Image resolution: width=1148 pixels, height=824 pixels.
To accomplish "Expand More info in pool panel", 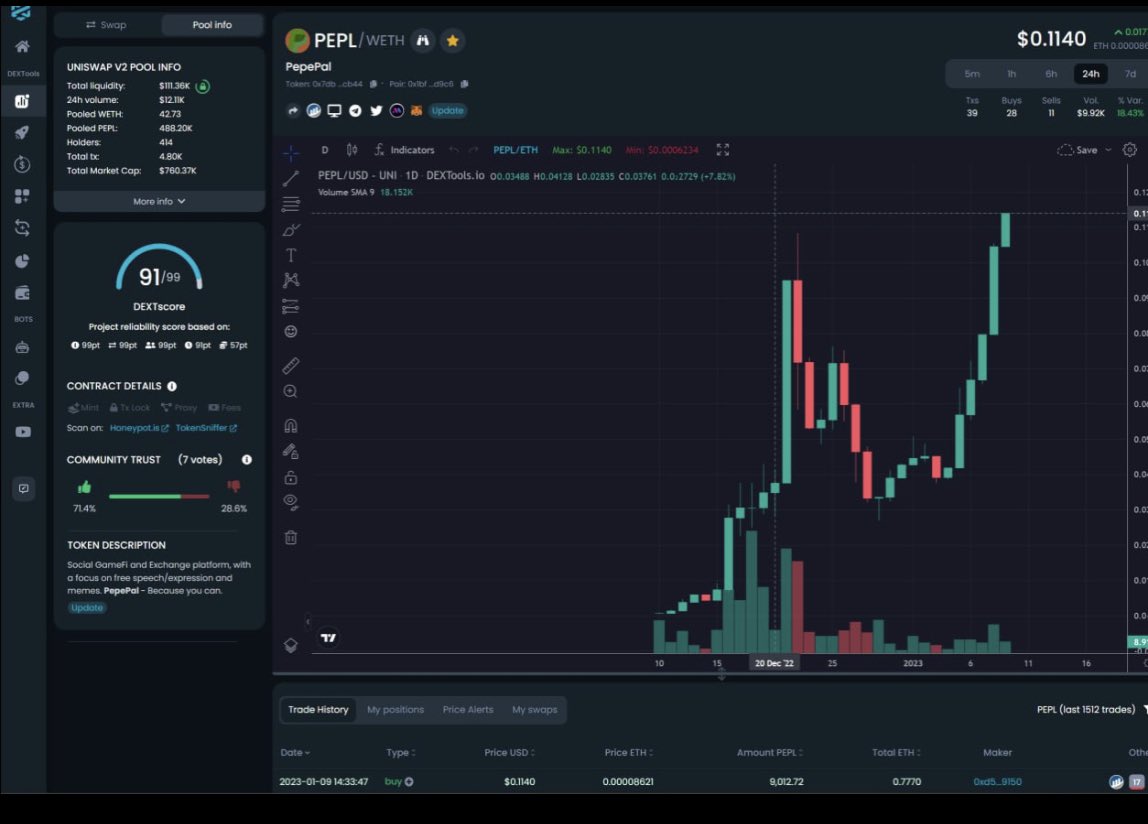I will click(159, 201).
